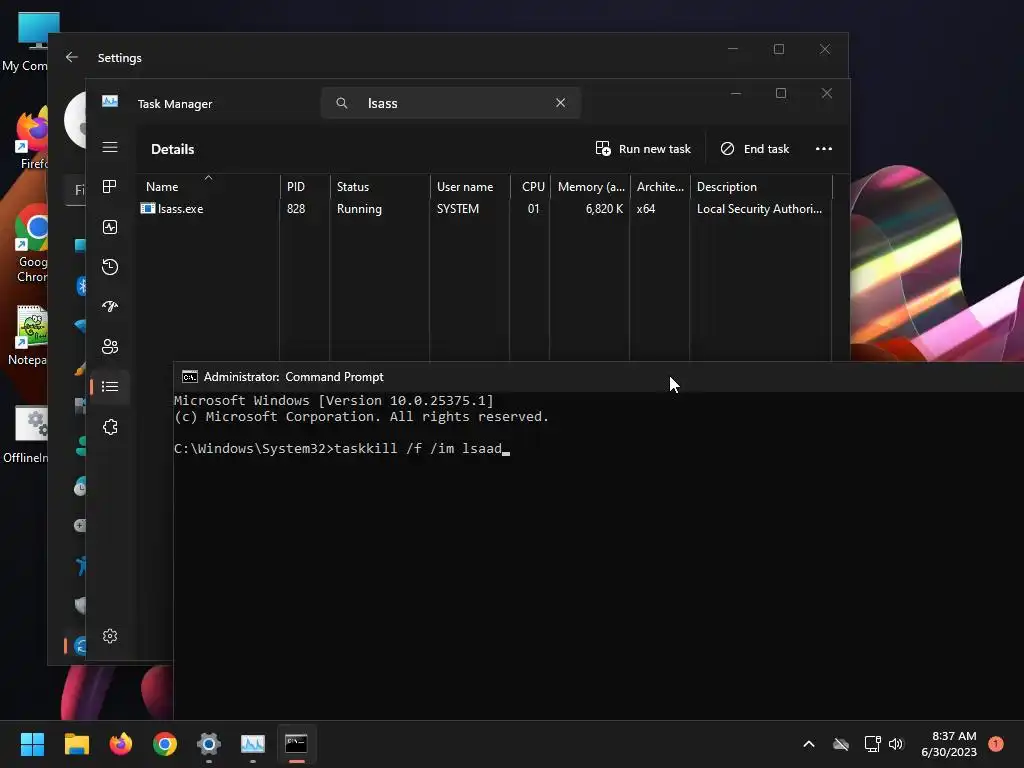
Task: Minimize the Task Manager window
Action: (x=736, y=93)
